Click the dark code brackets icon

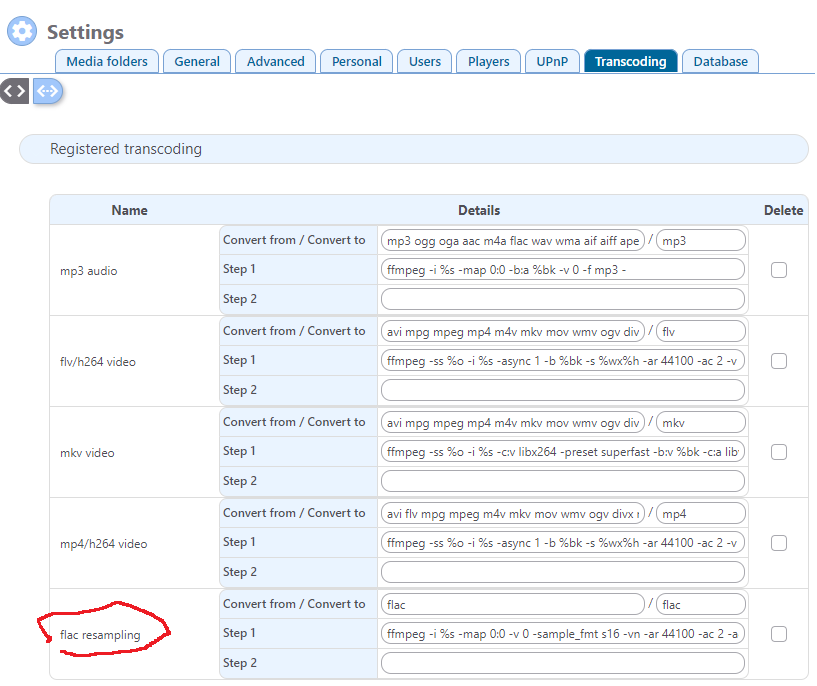coord(14,92)
